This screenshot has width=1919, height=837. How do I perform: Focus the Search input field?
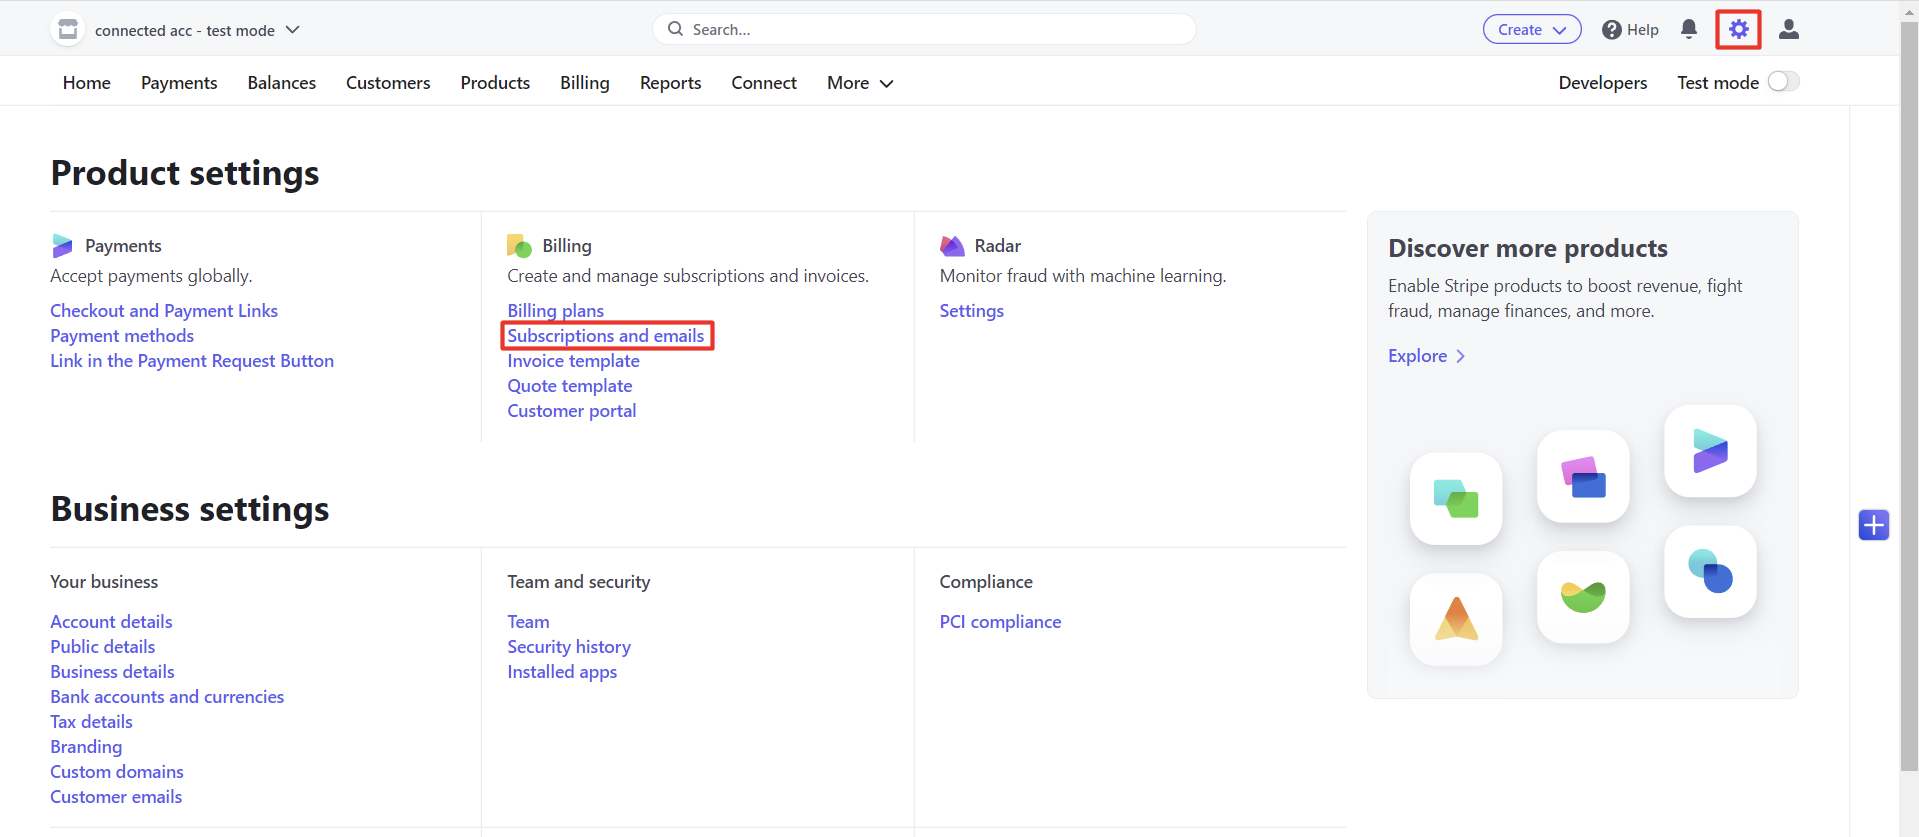click(924, 29)
